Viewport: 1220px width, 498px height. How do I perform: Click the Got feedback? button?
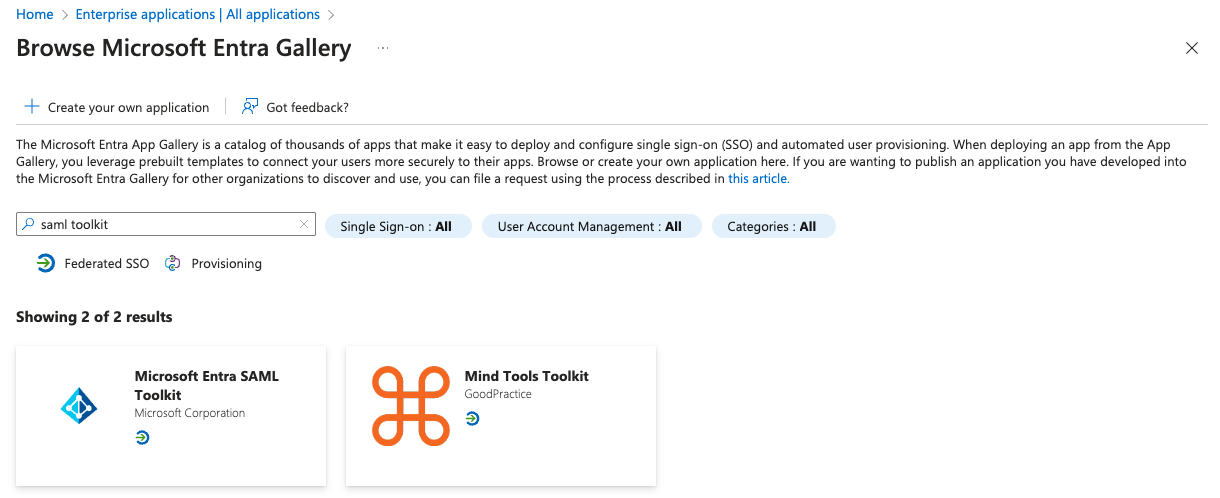[307, 107]
